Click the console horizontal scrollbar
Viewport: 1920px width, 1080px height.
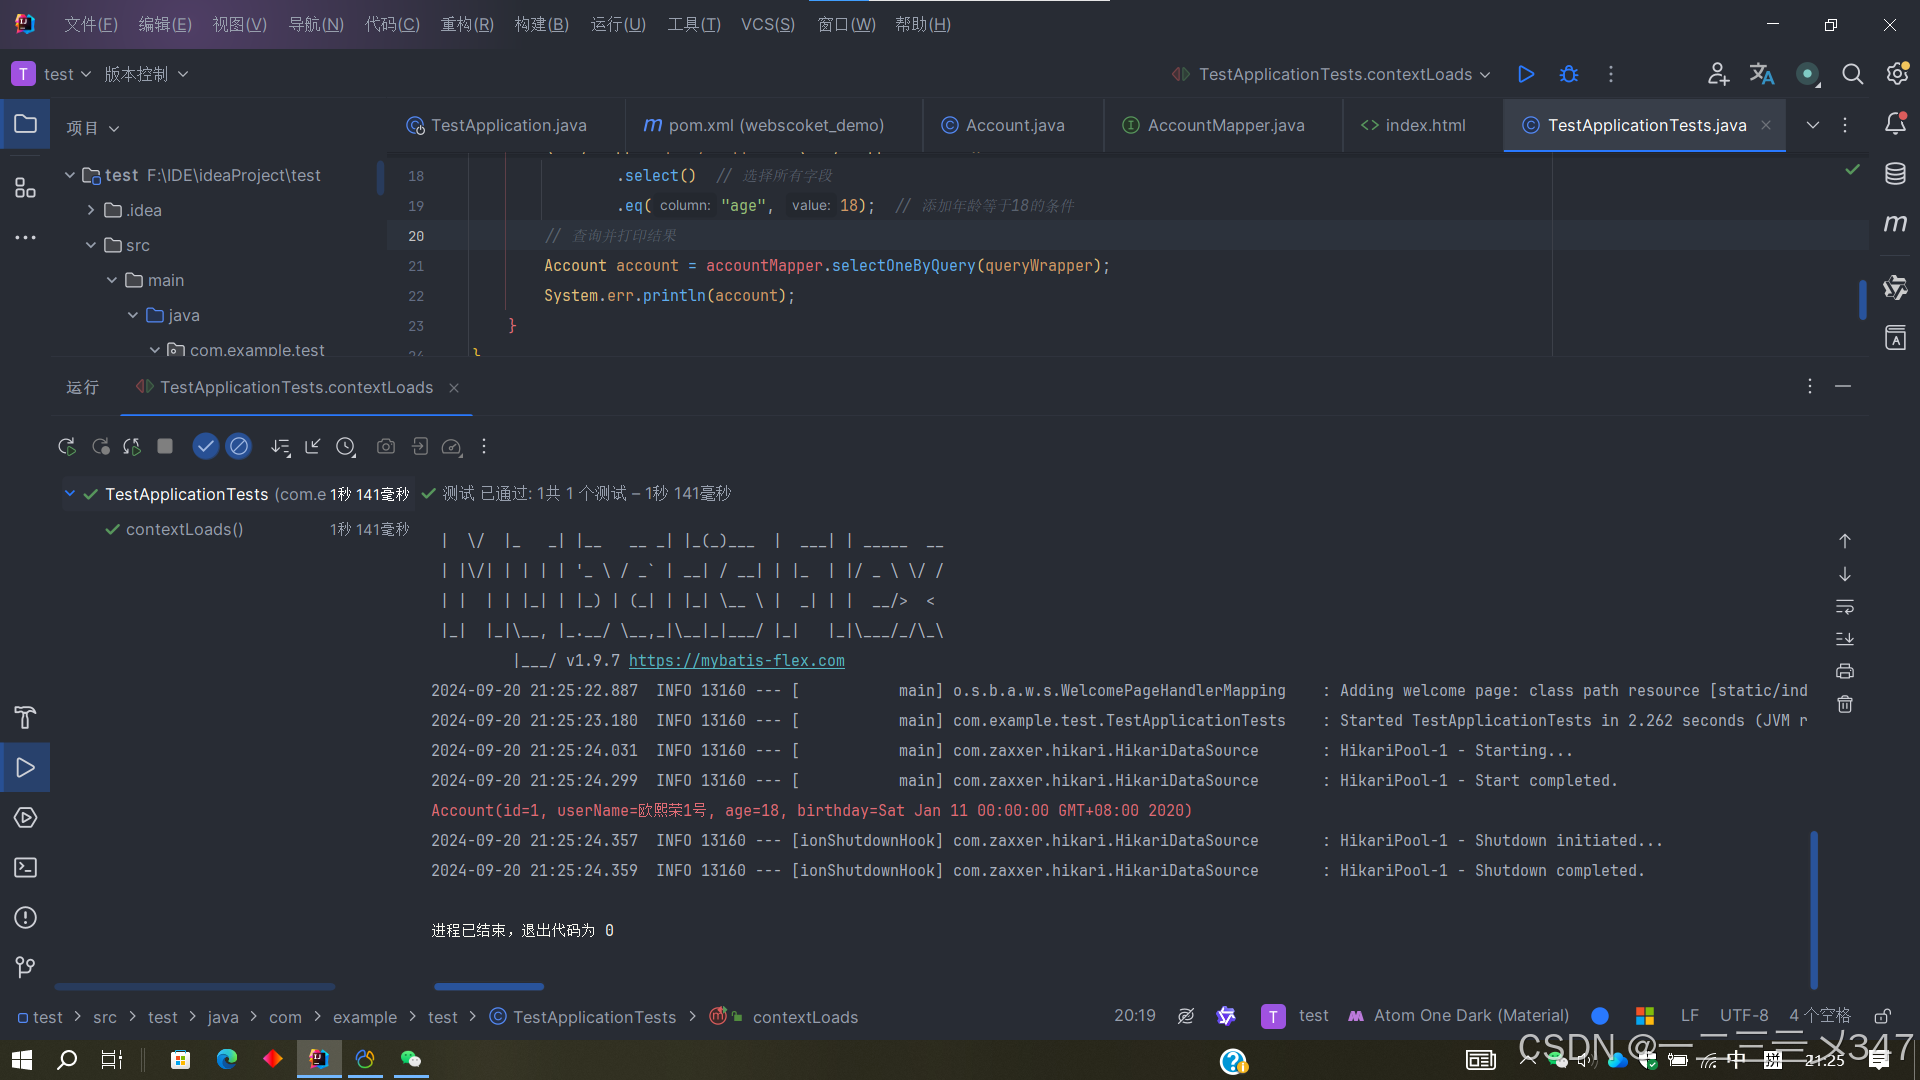[489, 986]
